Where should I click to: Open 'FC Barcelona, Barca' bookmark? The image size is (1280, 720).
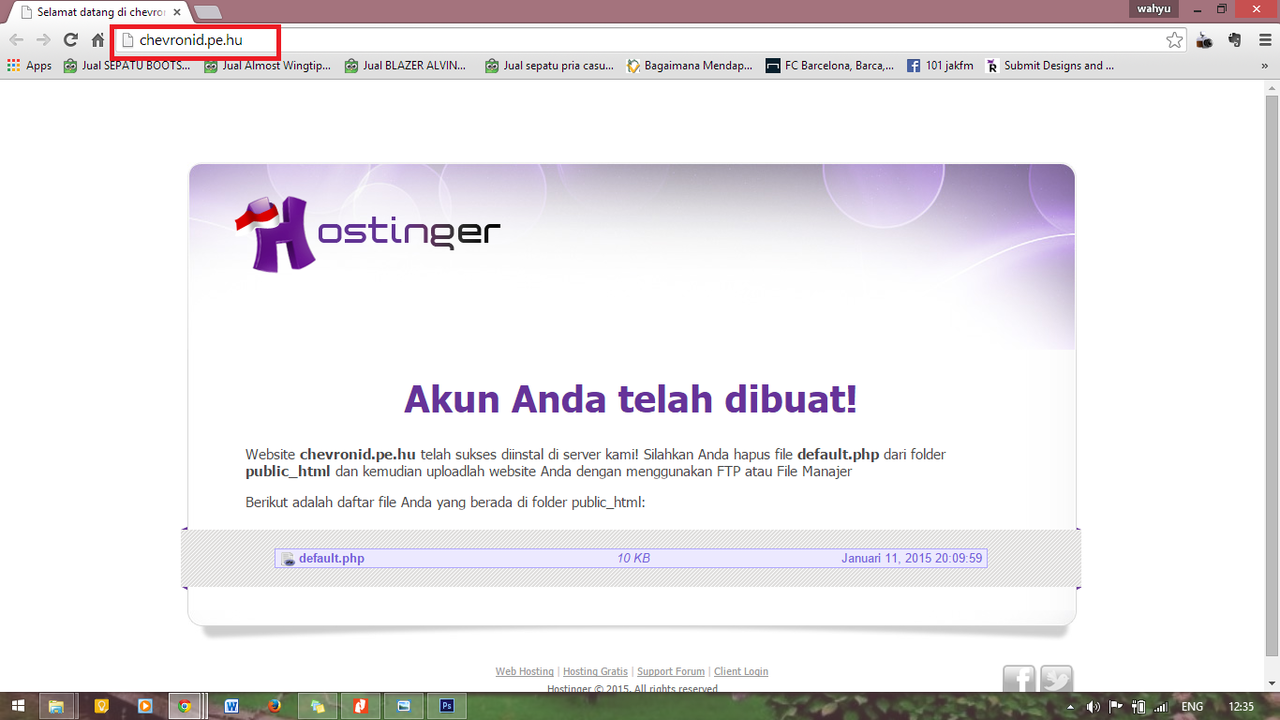pyautogui.click(x=830, y=66)
